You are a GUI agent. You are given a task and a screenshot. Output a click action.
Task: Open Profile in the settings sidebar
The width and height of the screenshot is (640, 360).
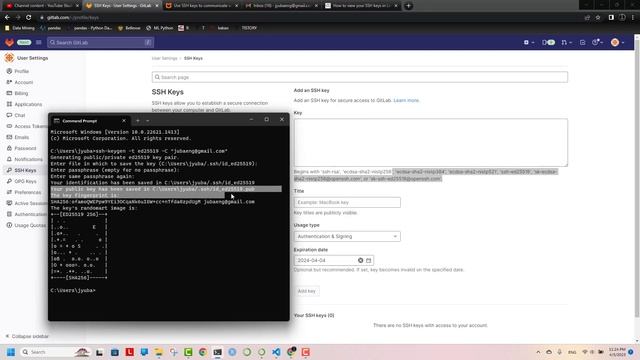[x=22, y=71]
